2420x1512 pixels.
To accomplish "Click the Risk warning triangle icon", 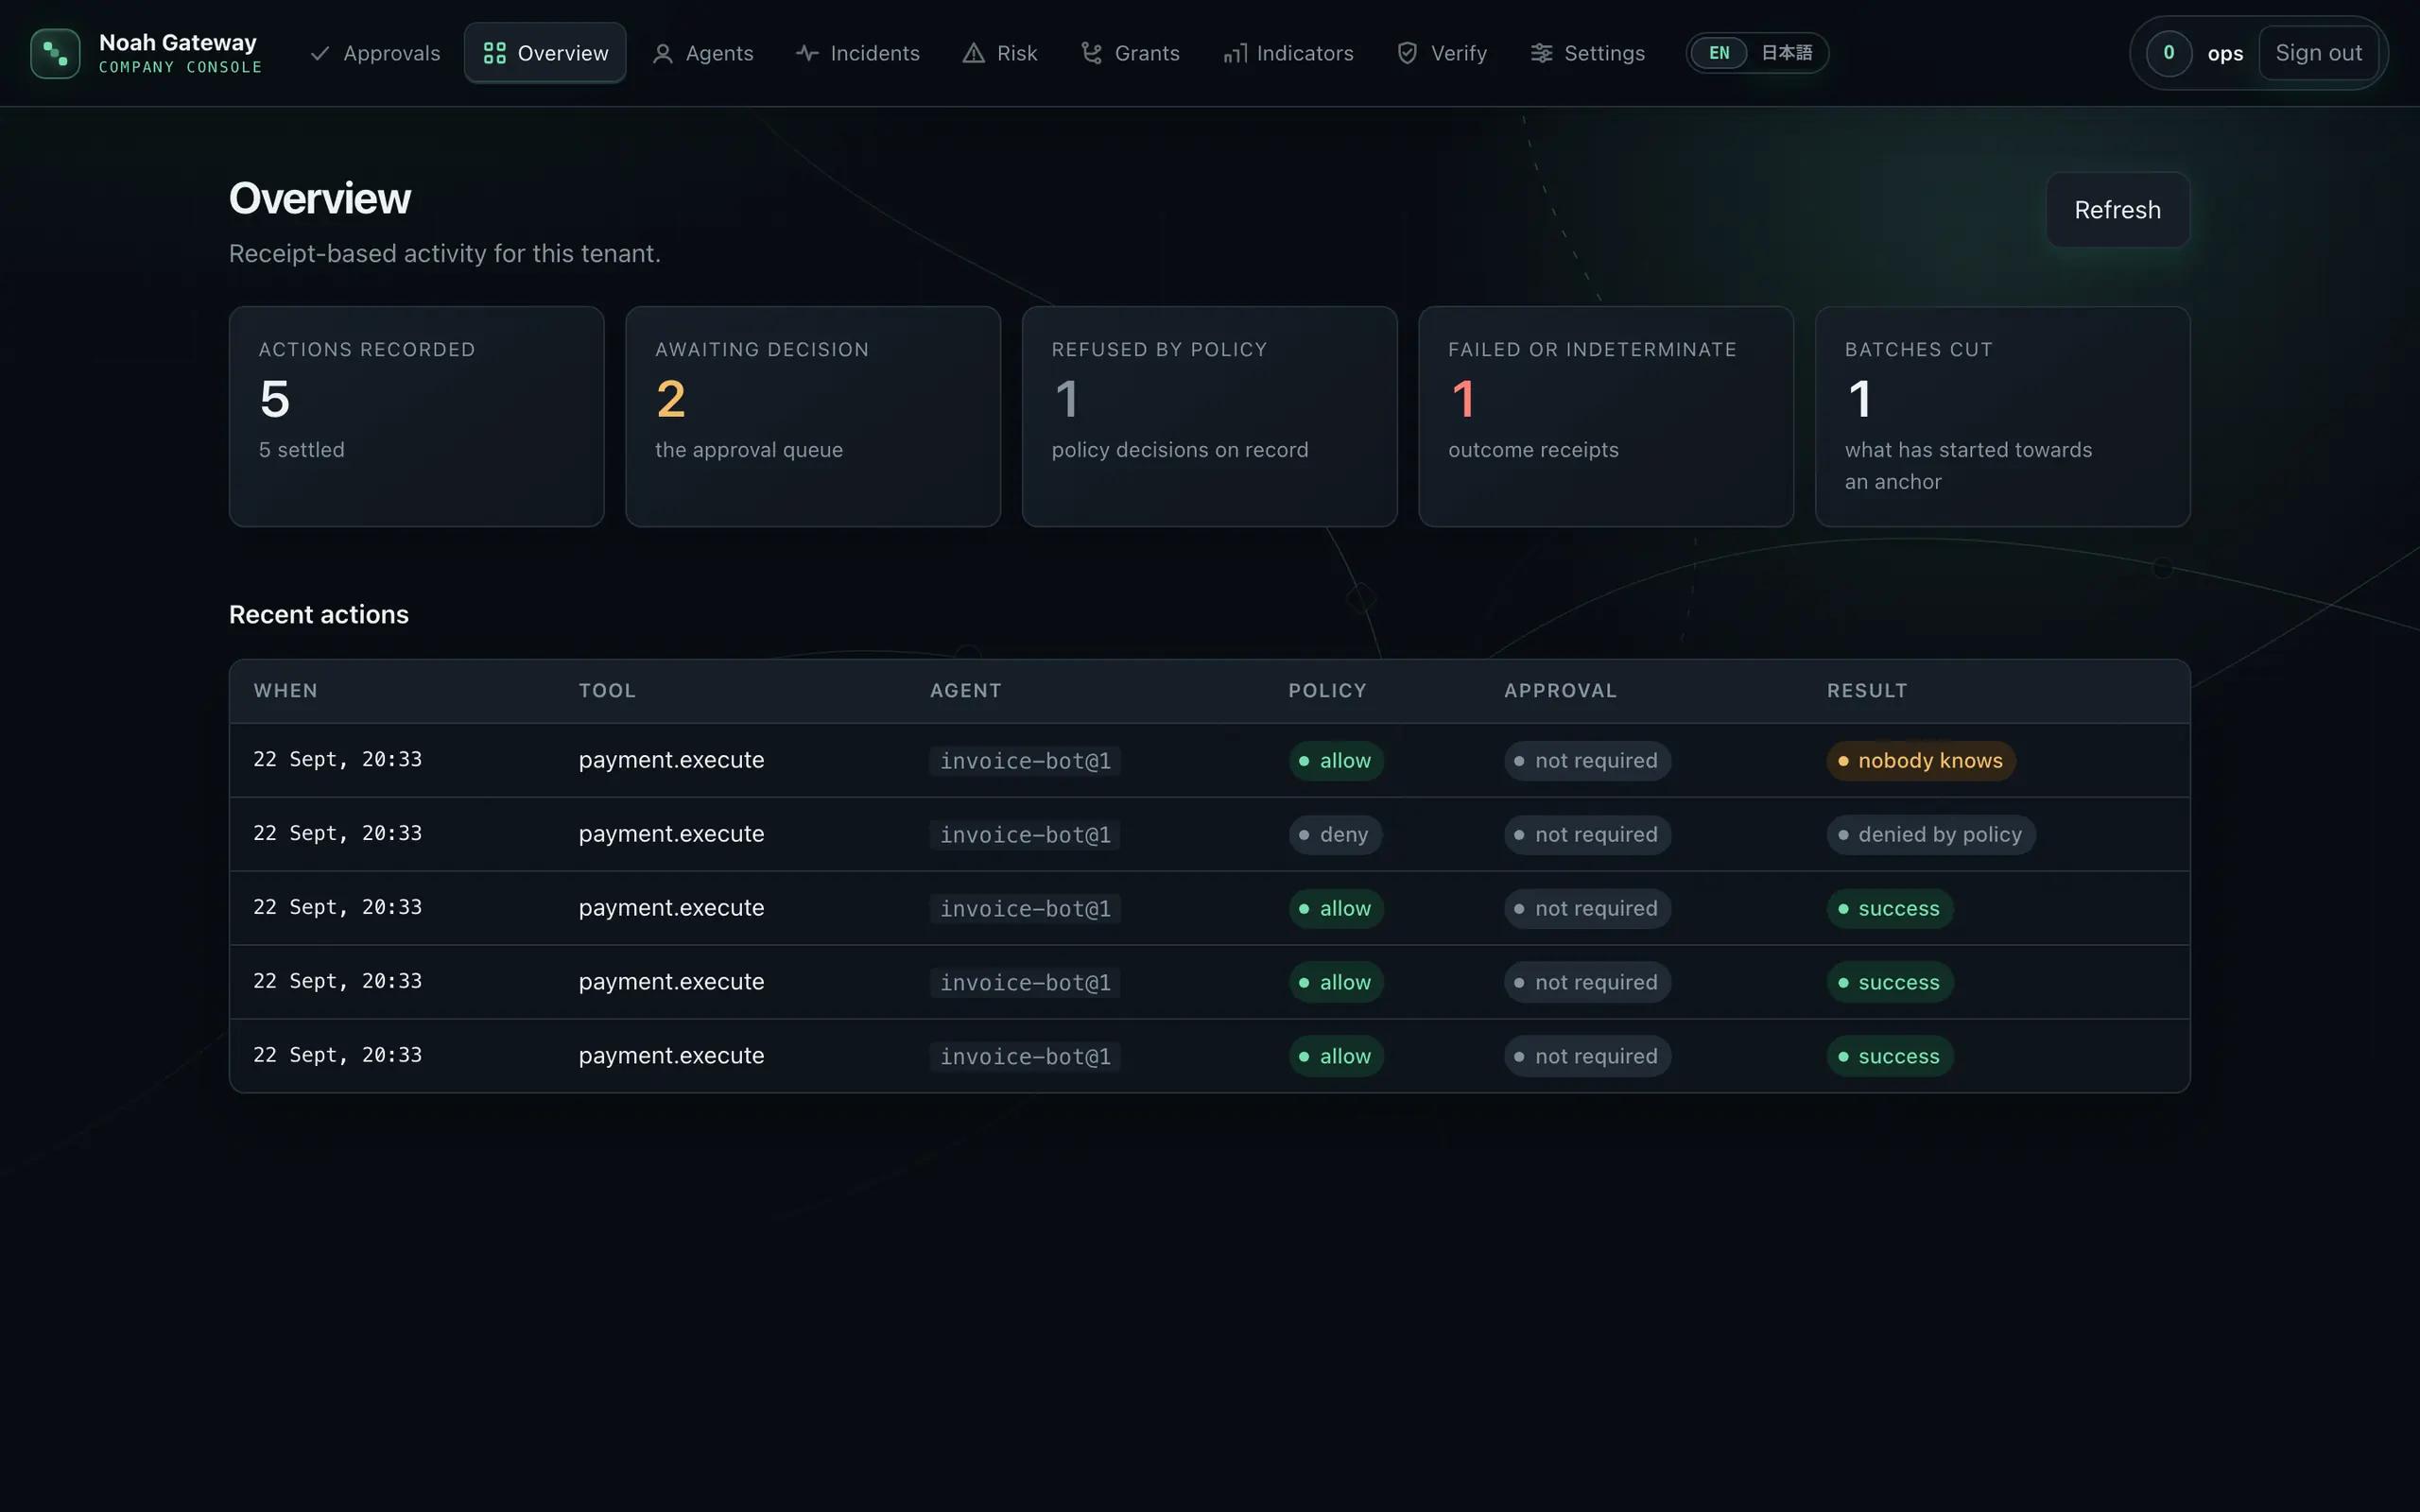I will (x=973, y=53).
